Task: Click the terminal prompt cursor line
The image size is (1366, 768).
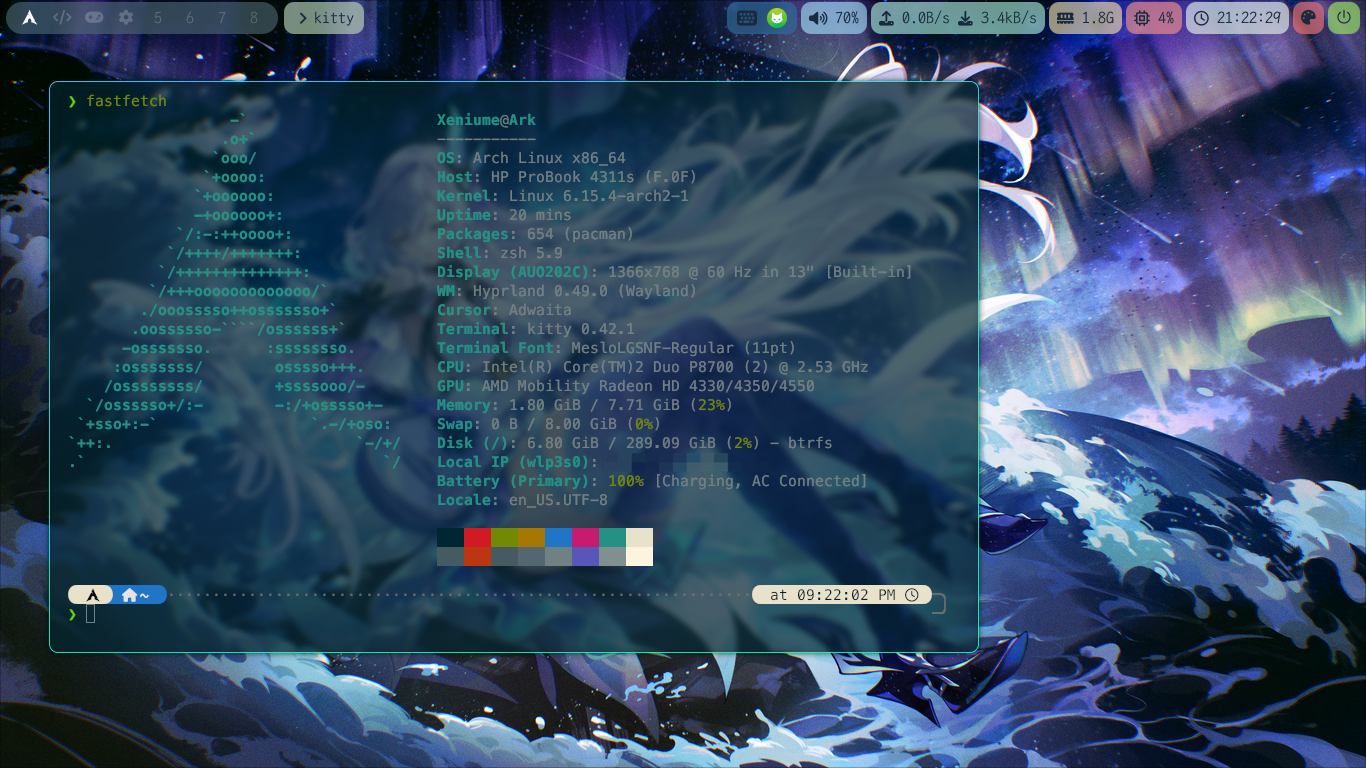Action: coord(91,613)
